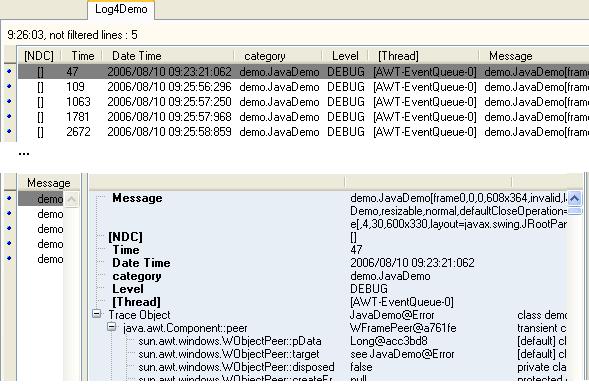Select the log row with time 47
This screenshot has height=384, width=589.
tap(304, 72)
